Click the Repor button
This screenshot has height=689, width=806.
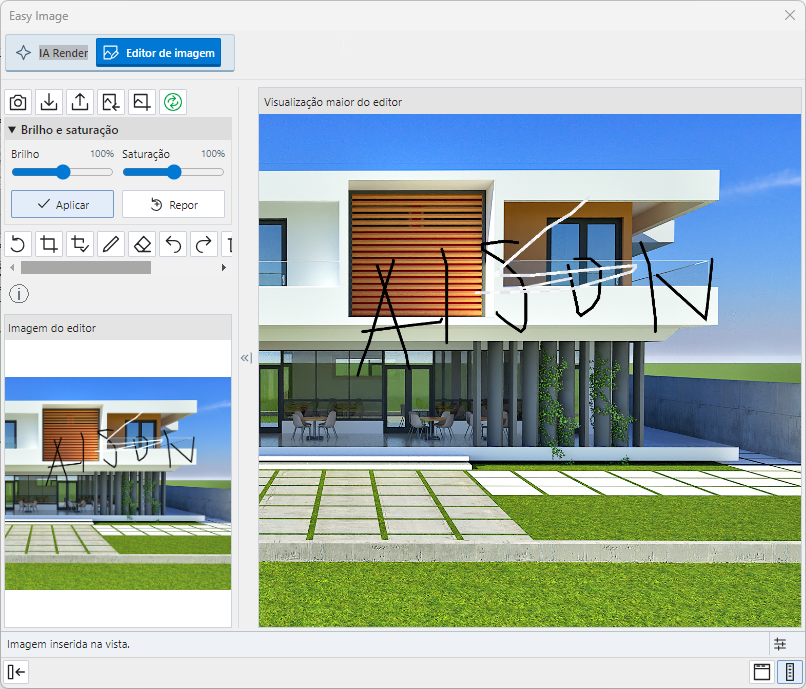[173, 205]
